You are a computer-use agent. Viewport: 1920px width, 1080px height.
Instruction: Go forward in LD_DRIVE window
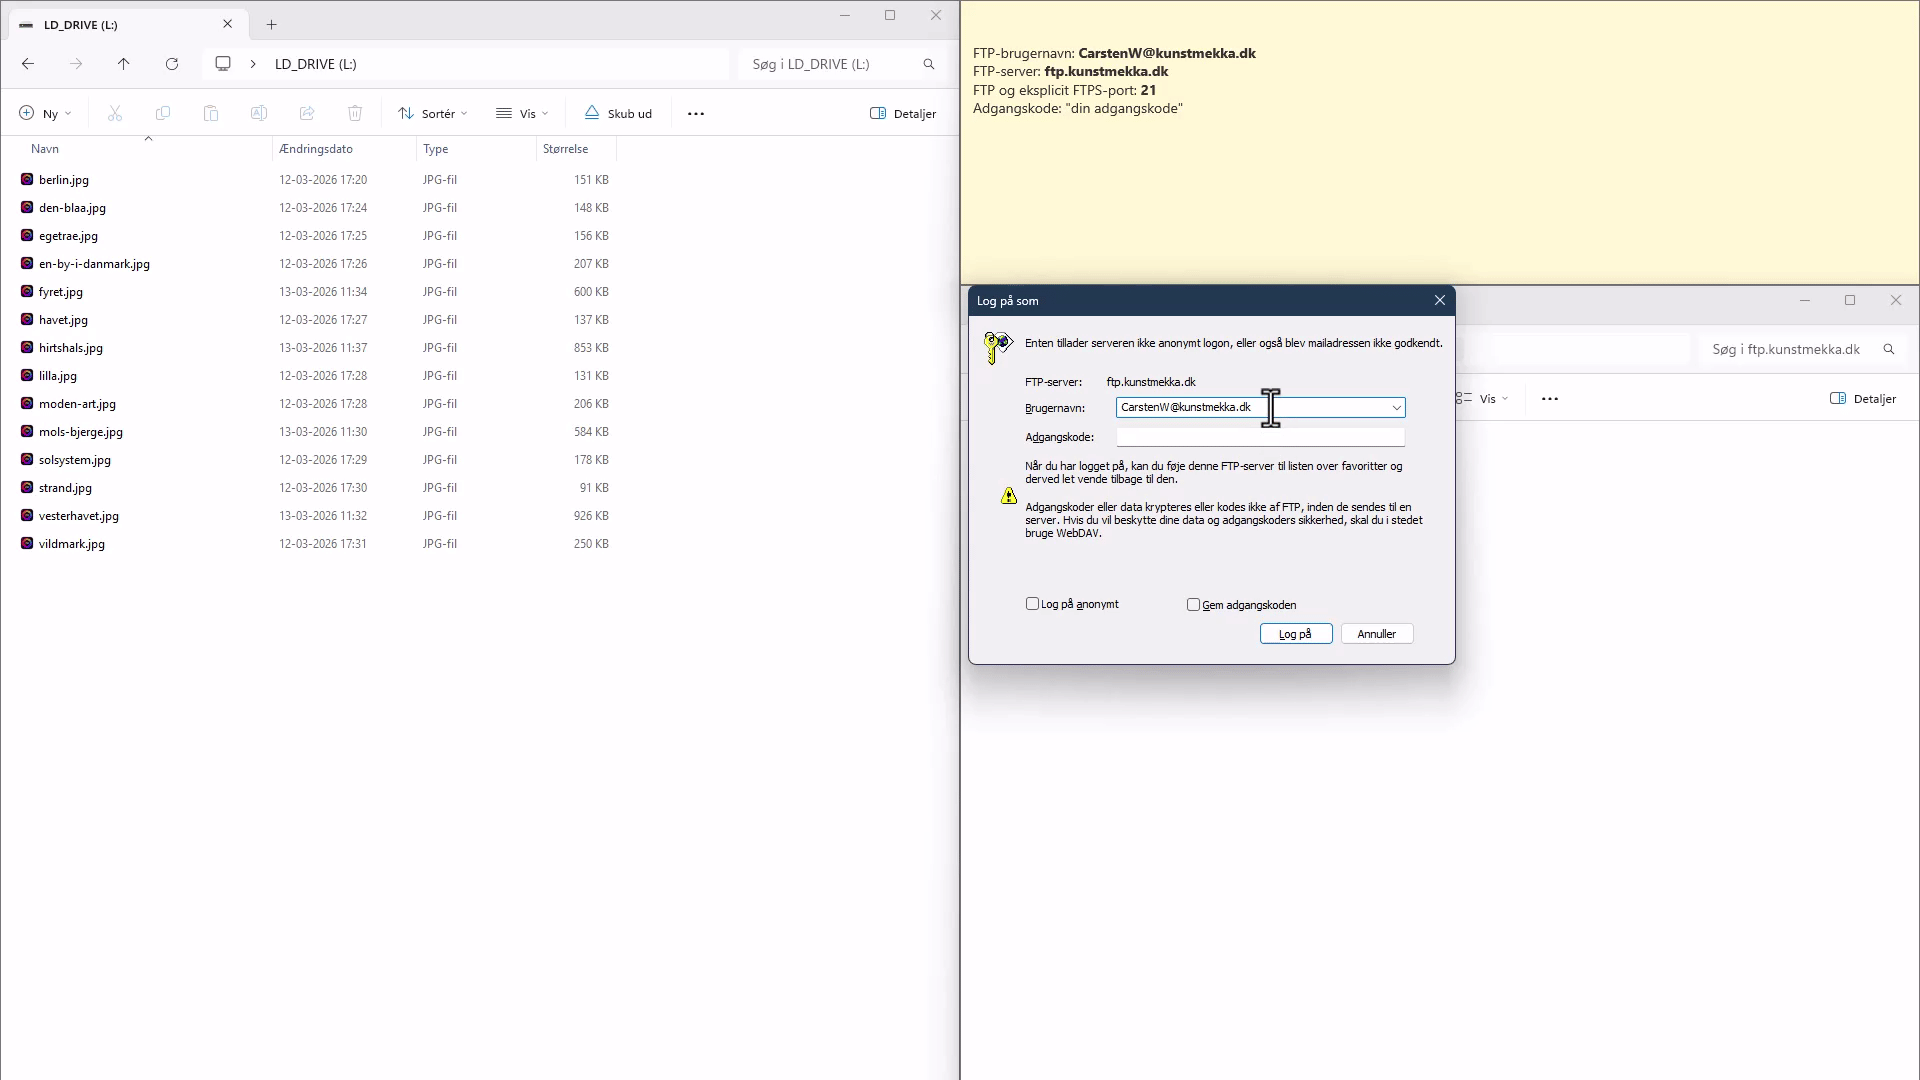pyautogui.click(x=76, y=64)
